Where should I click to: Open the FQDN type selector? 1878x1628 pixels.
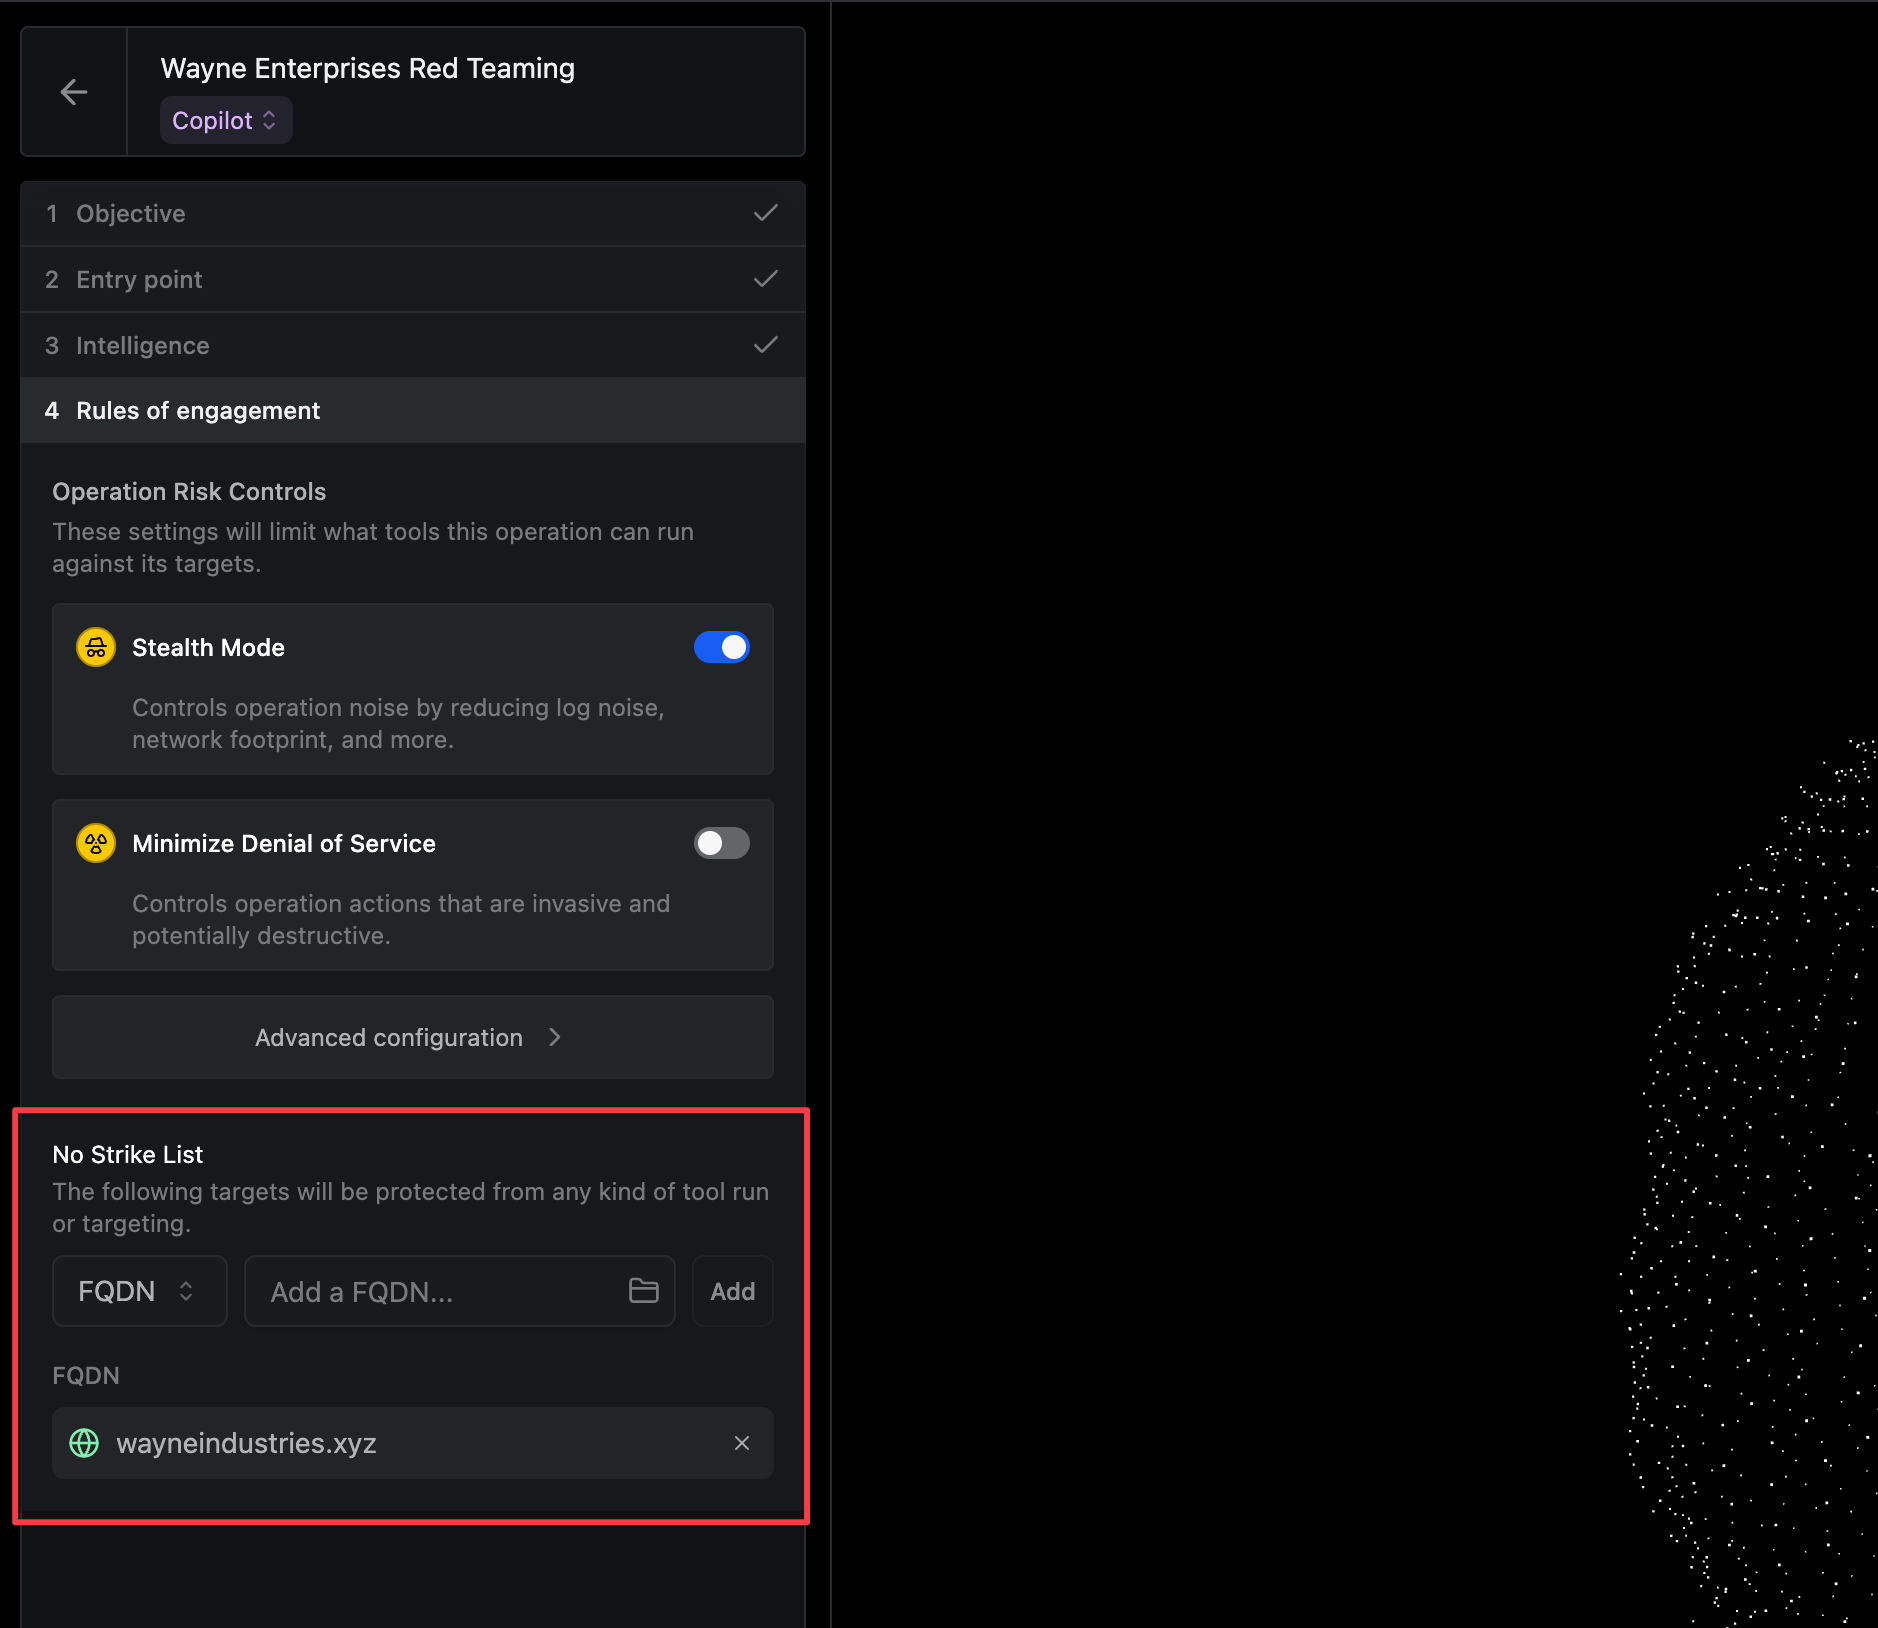(139, 1291)
